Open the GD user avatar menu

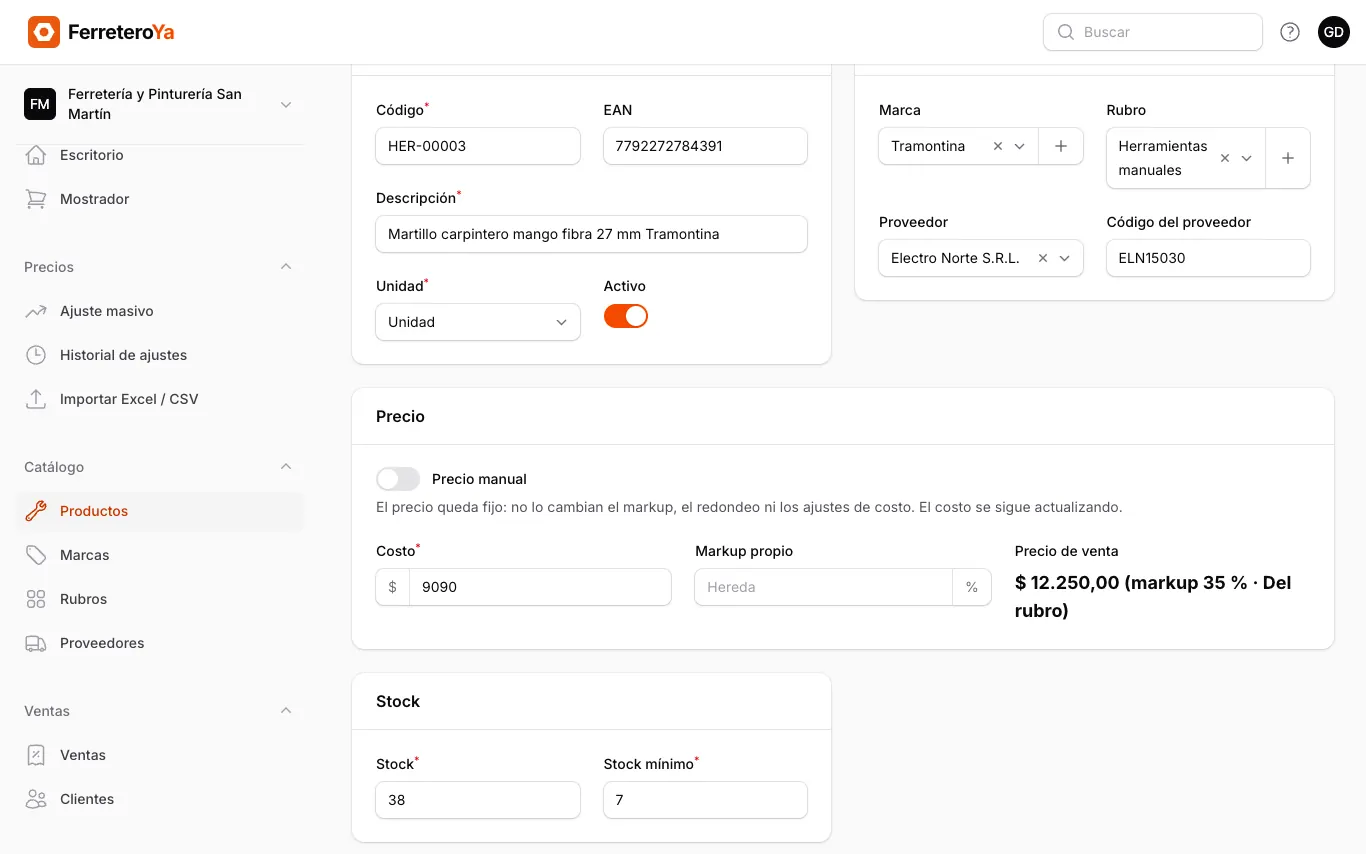(1334, 32)
